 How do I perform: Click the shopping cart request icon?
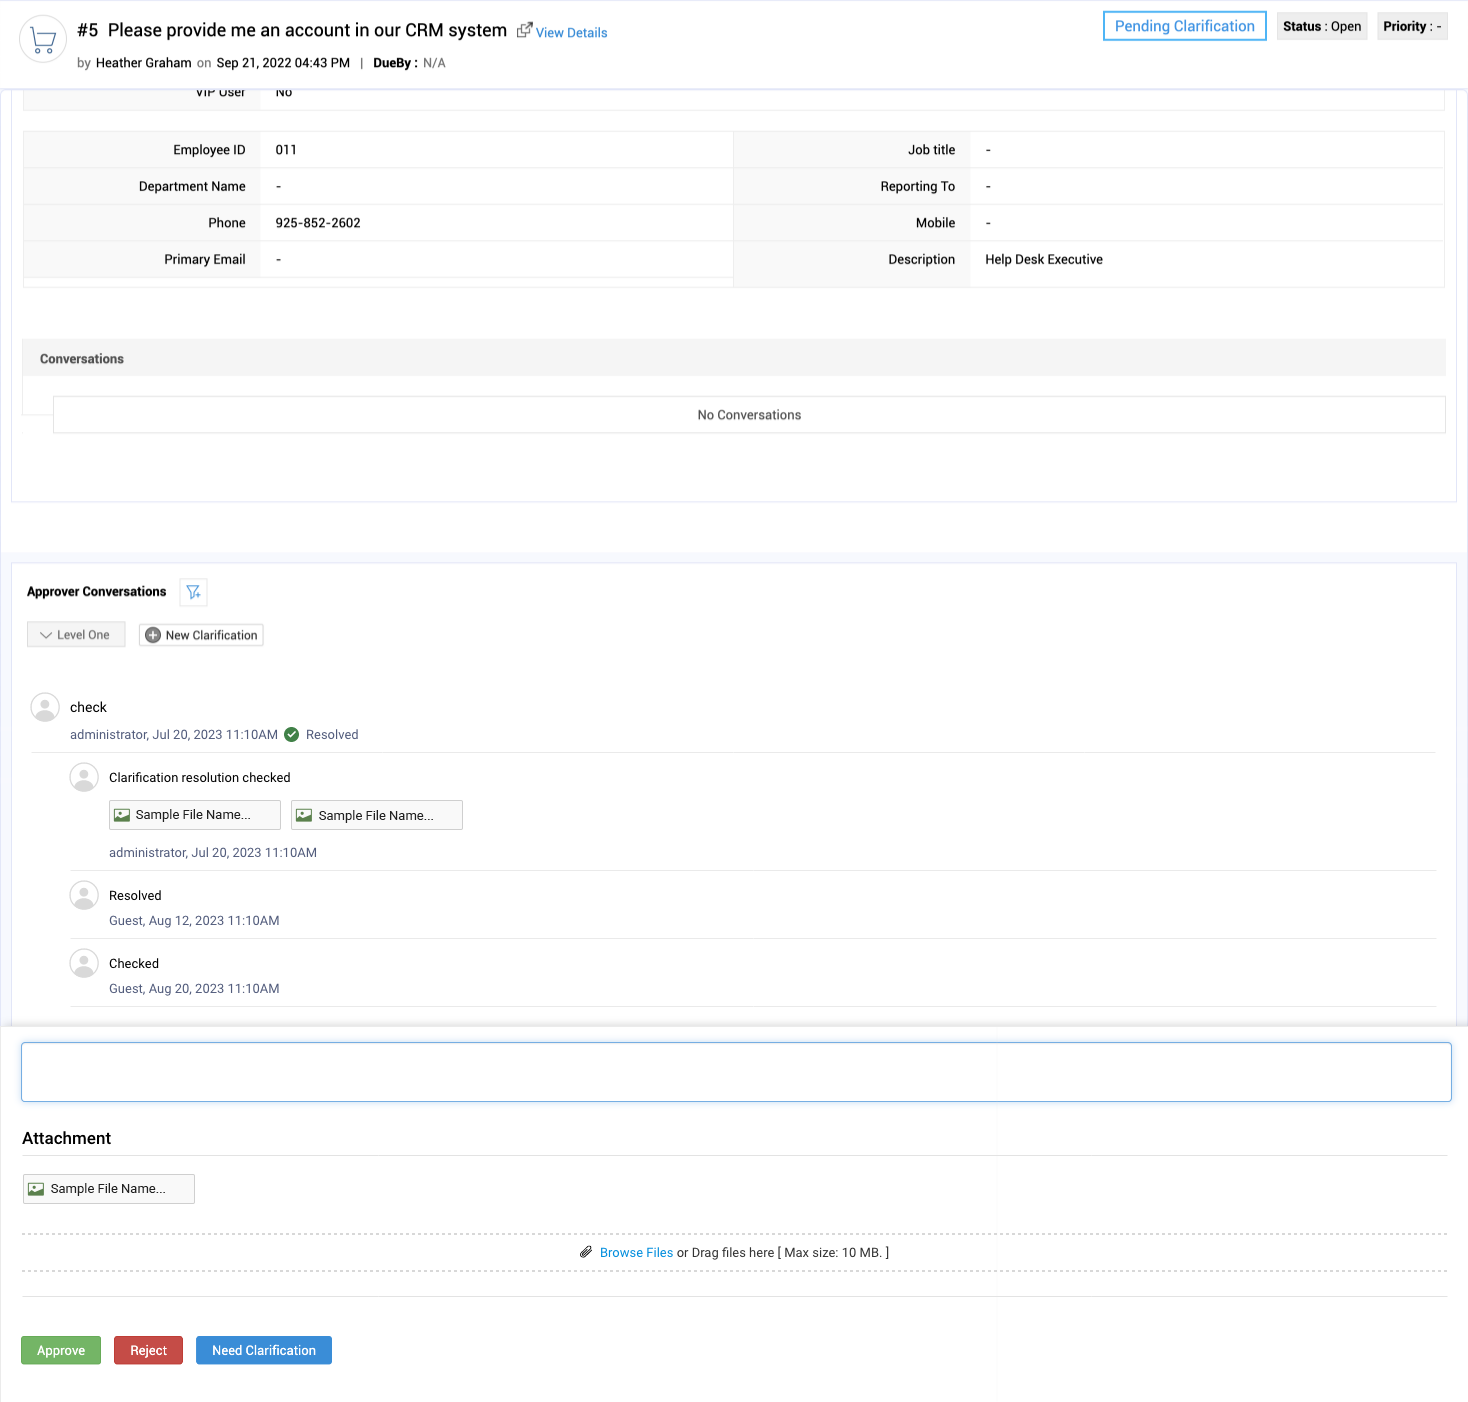pyautogui.click(x=43, y=40)
